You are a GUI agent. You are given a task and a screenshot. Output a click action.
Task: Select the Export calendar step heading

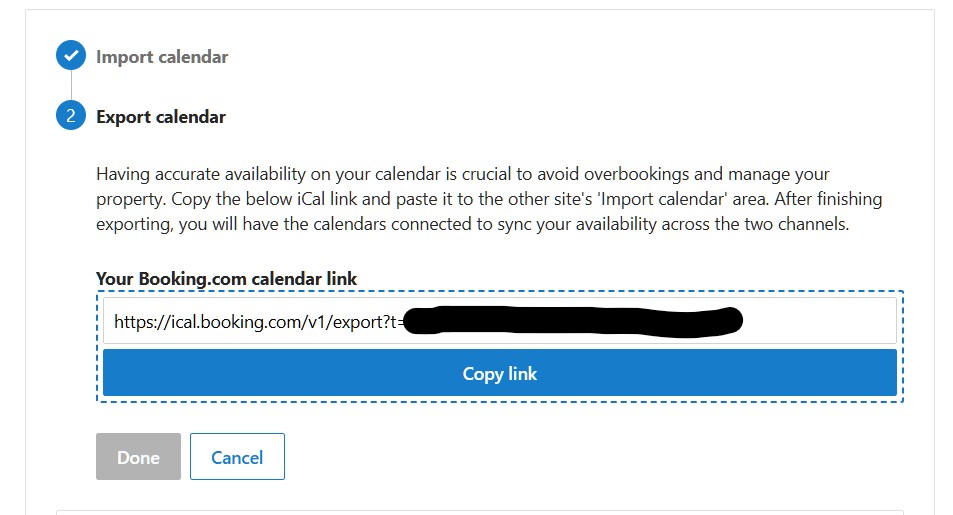point(161,117)
